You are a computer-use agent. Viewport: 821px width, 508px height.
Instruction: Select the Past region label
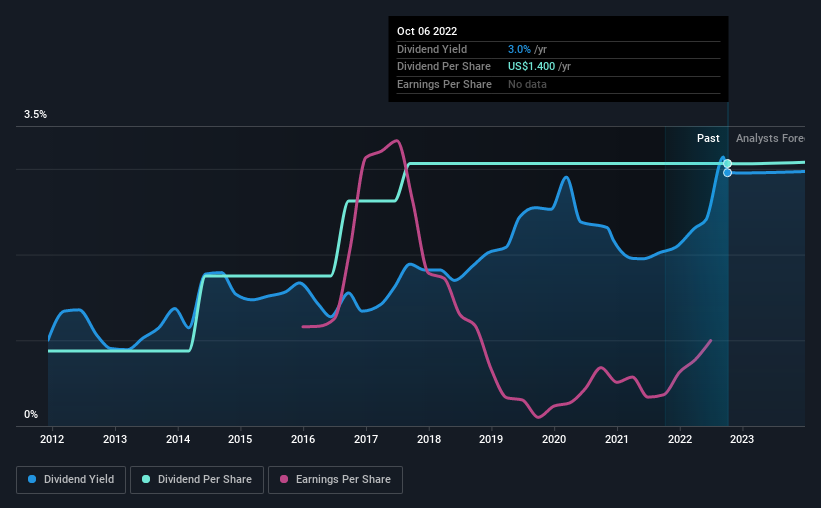tap(708, 138)
